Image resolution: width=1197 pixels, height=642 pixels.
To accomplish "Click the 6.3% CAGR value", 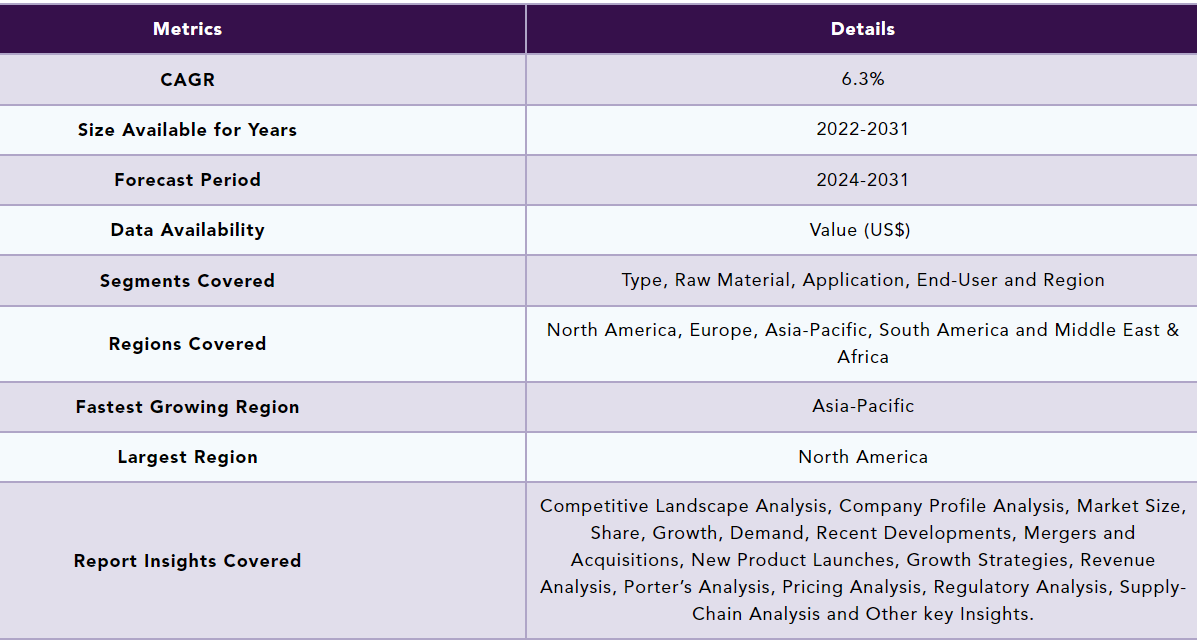I will pos(862,79).
